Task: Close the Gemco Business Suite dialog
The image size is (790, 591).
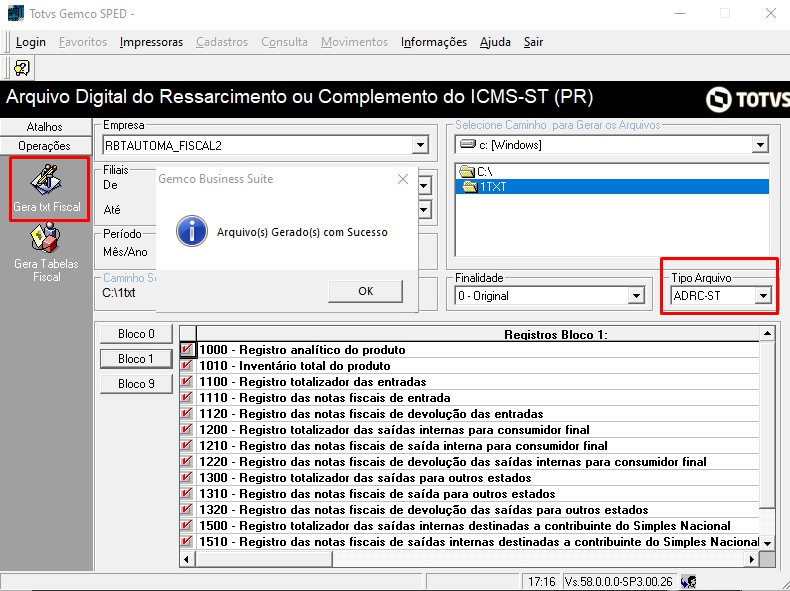Action: 403,179
